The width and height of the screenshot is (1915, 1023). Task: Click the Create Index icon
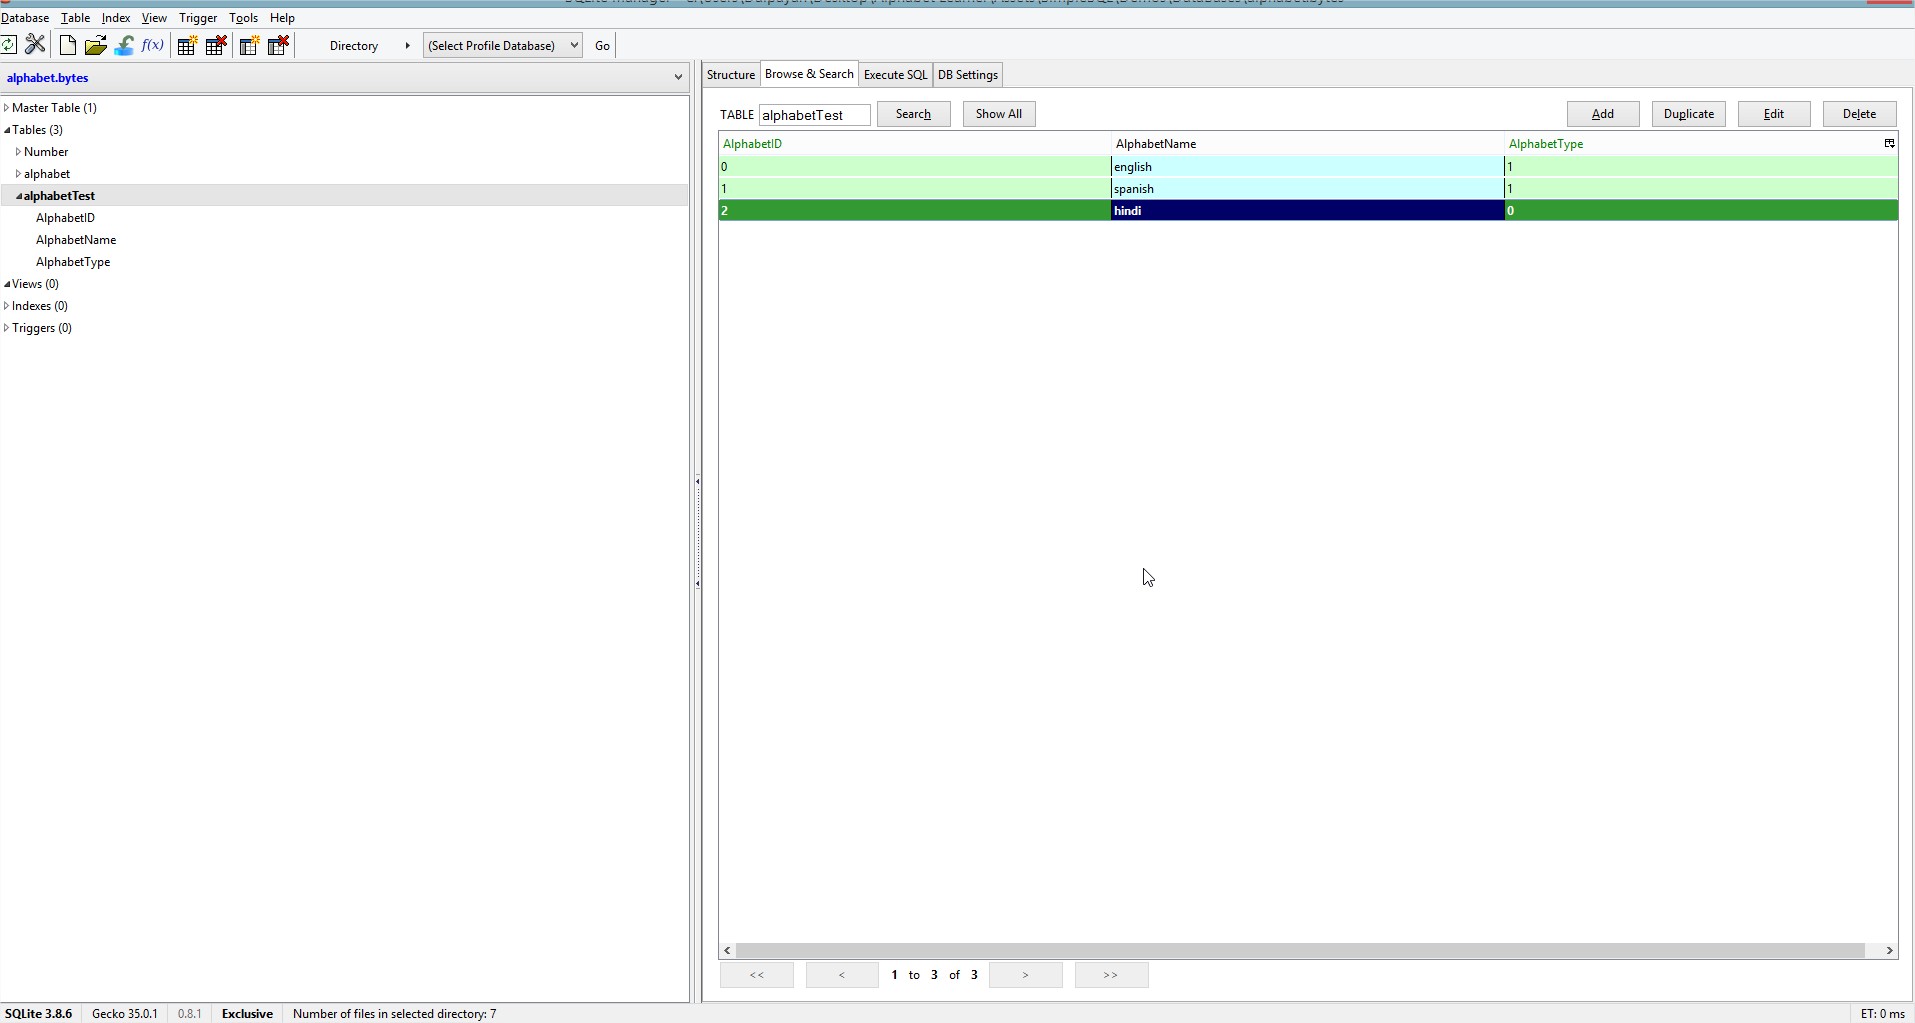249,45
